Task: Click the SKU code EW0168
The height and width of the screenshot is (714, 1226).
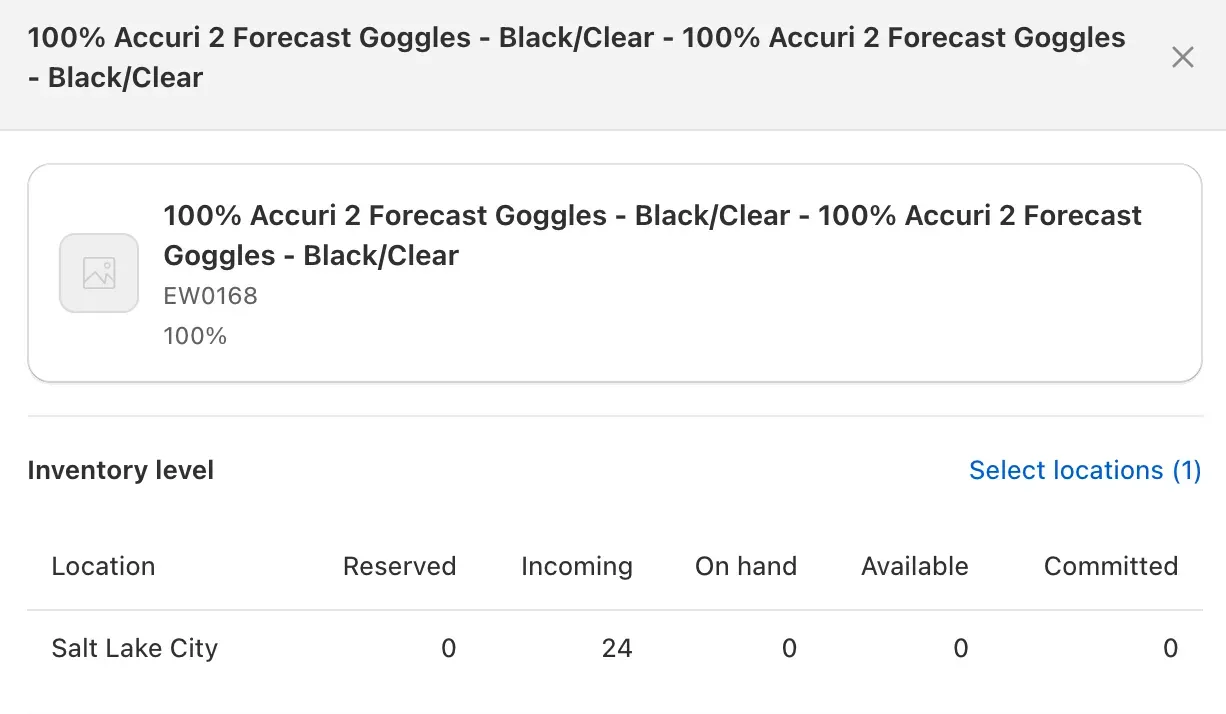Action: point(210,296)
